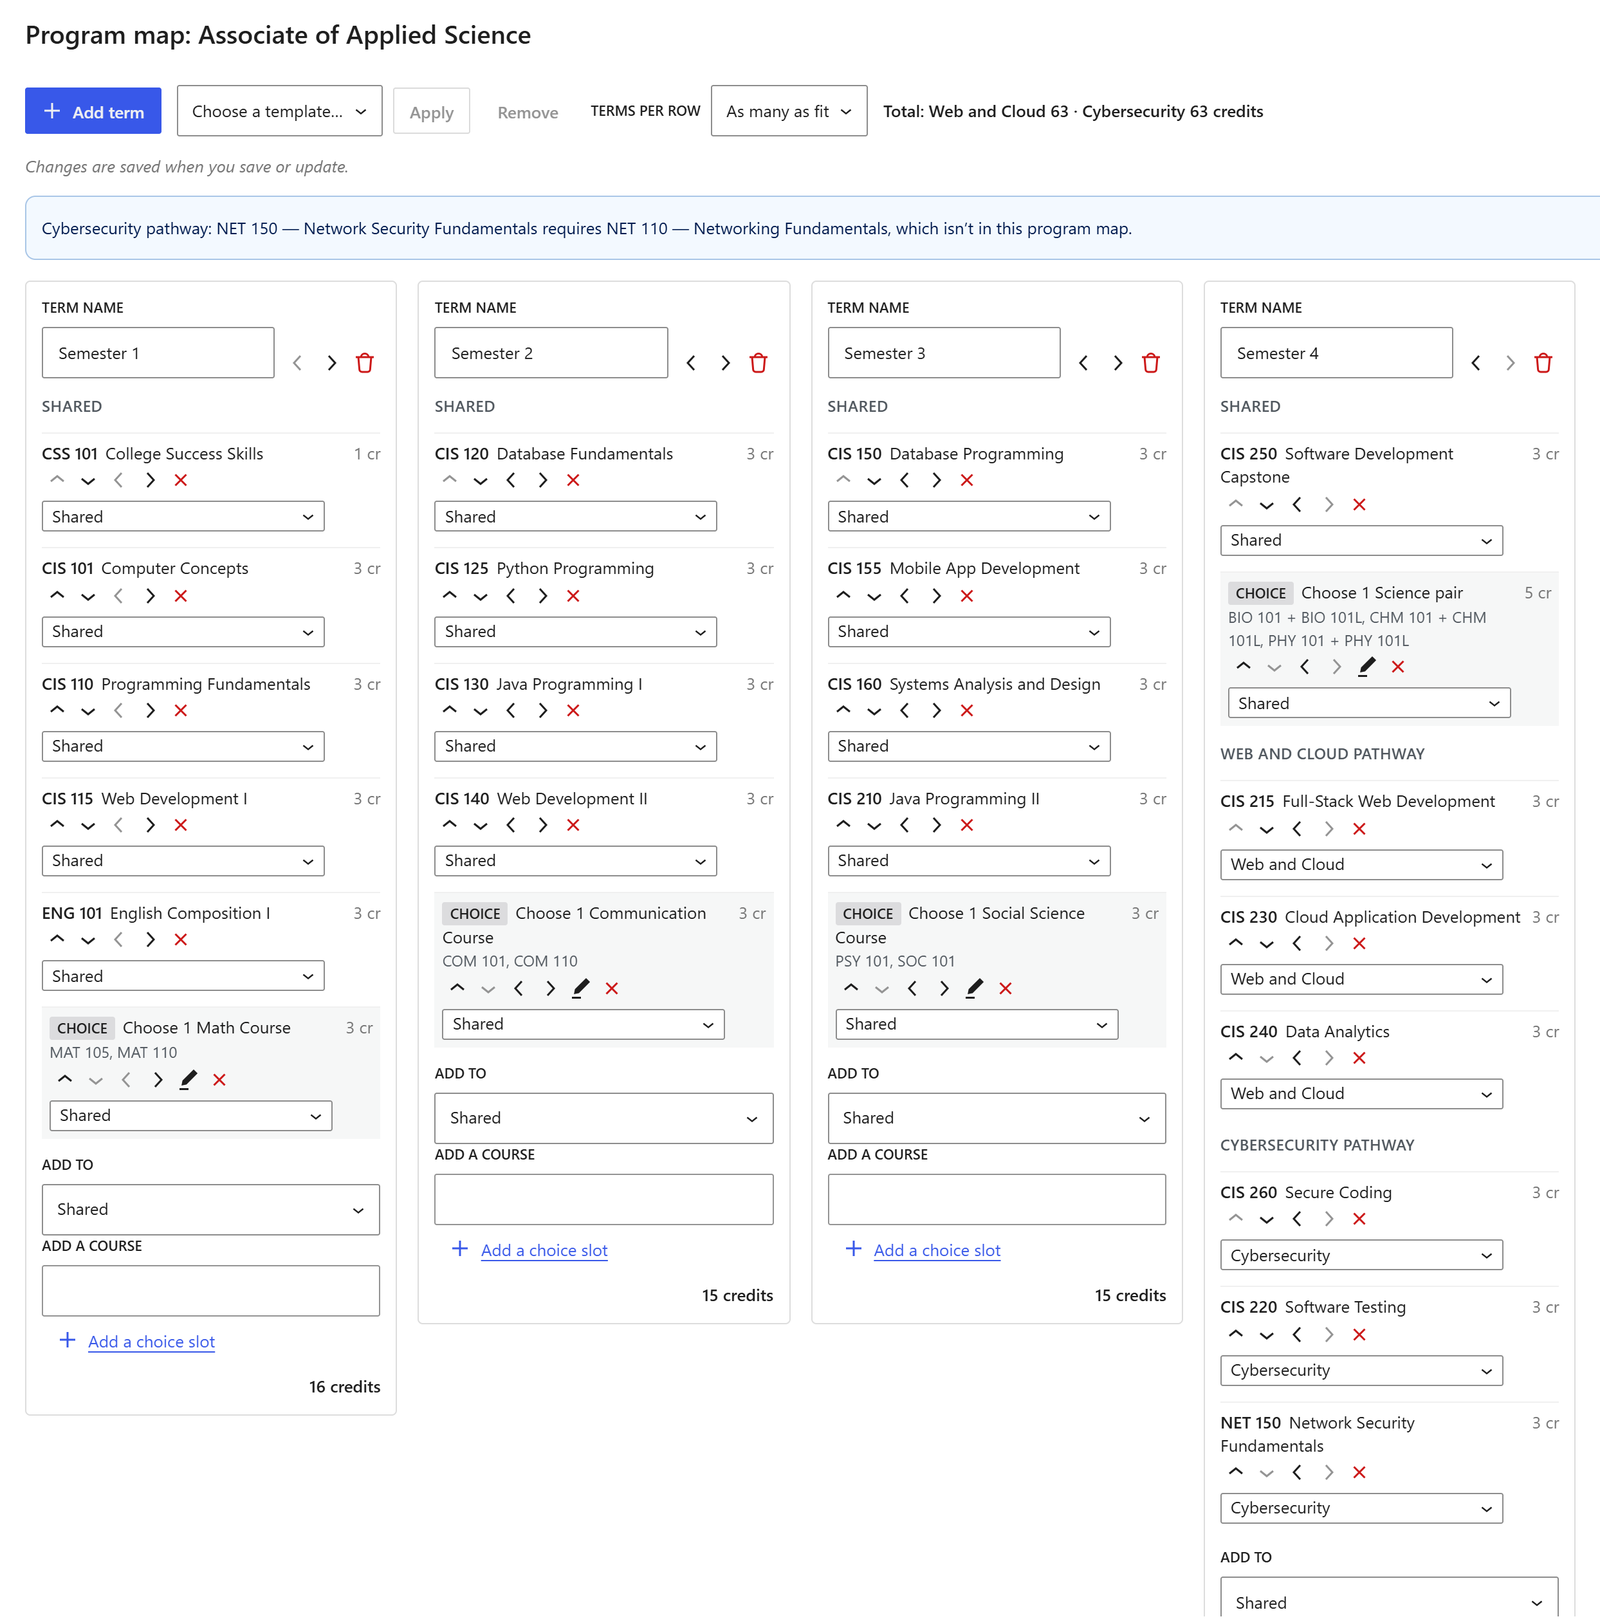The width and height of the screenshot is (1600, 1619).
Task: Move CIS 110 Programming Fundamentals up
Action: coord(57,711)
